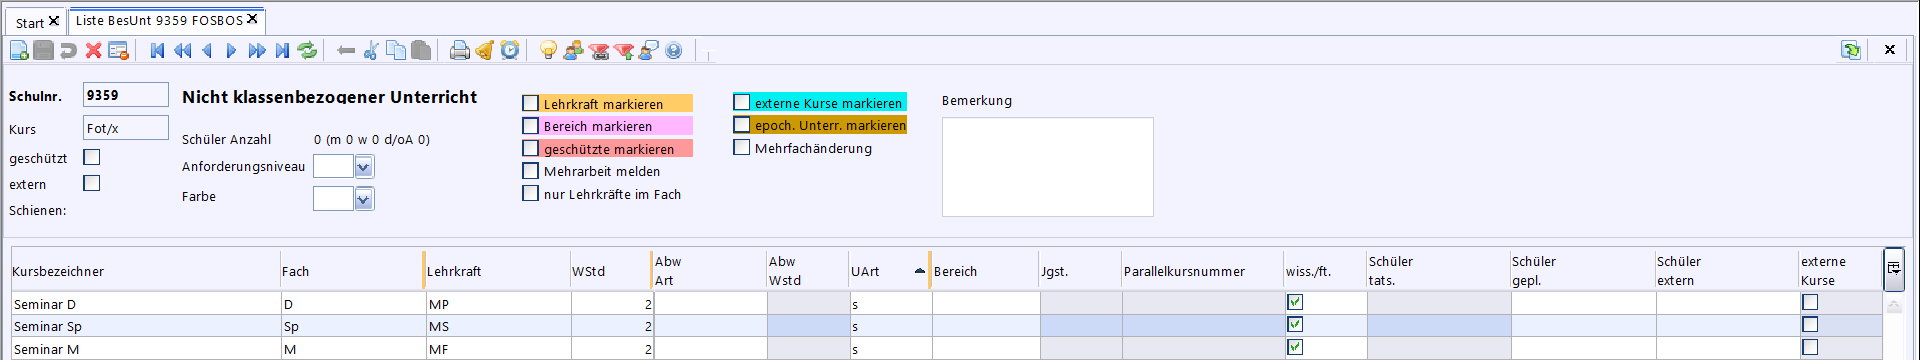1920x360 pixels.
Task: Click into the Bemerkung text box
Action: coord(1047,167)
